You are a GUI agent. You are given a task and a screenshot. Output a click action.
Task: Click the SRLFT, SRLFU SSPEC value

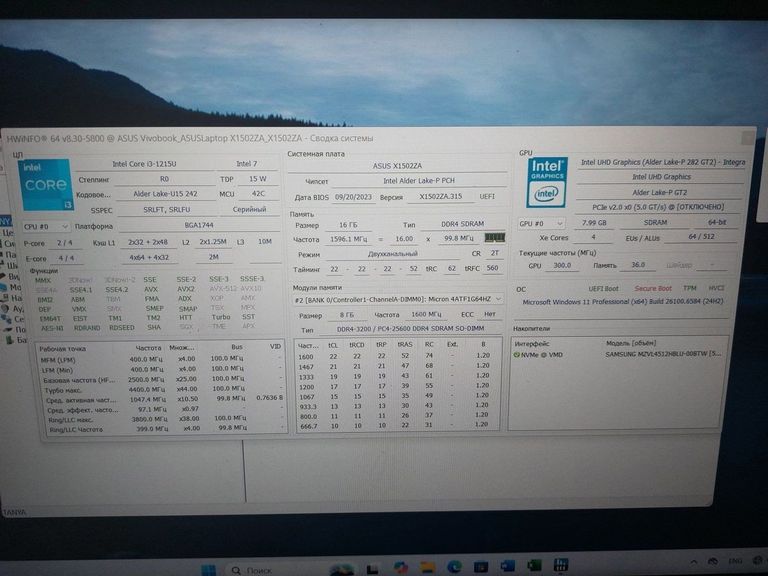[167, 210]
